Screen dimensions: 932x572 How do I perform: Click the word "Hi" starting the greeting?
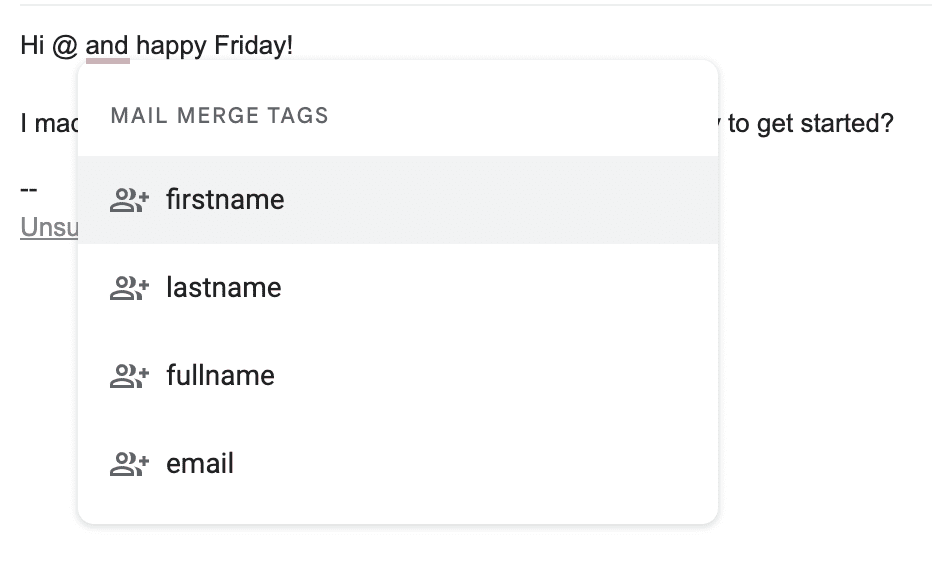tap(32, 46)
